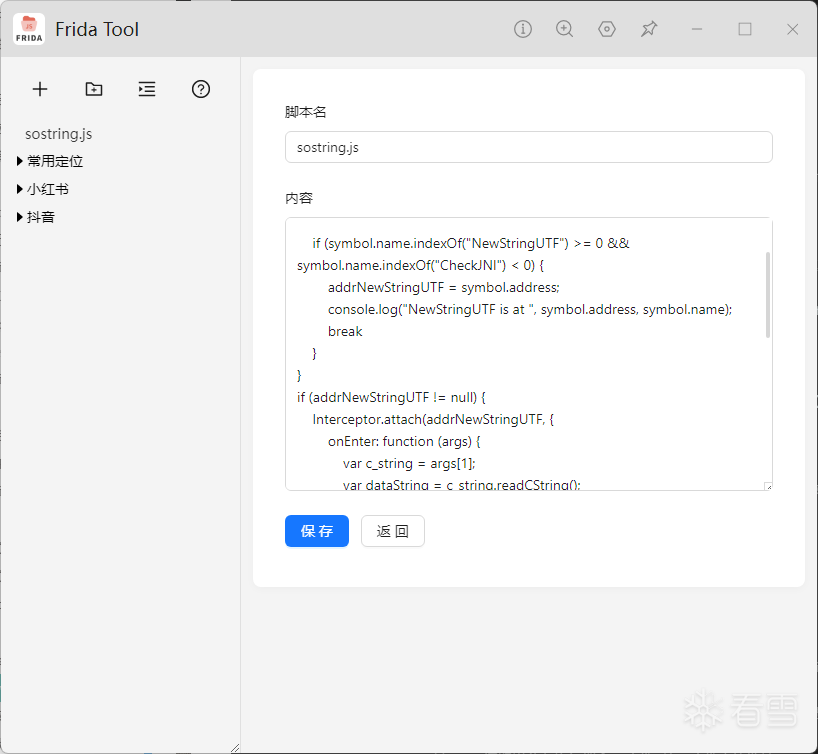
Task: Minimize the Frida Tool window
Action: (x=697, y=29)
